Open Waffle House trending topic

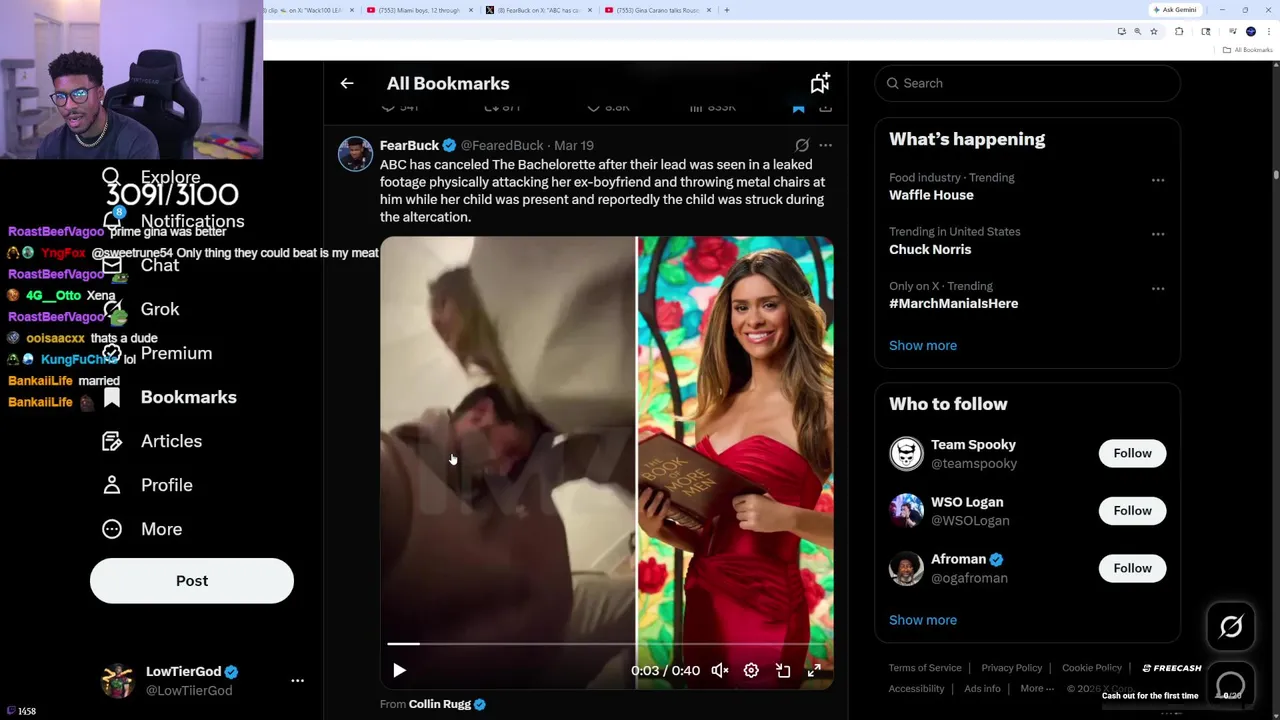(x=931, y=195)
